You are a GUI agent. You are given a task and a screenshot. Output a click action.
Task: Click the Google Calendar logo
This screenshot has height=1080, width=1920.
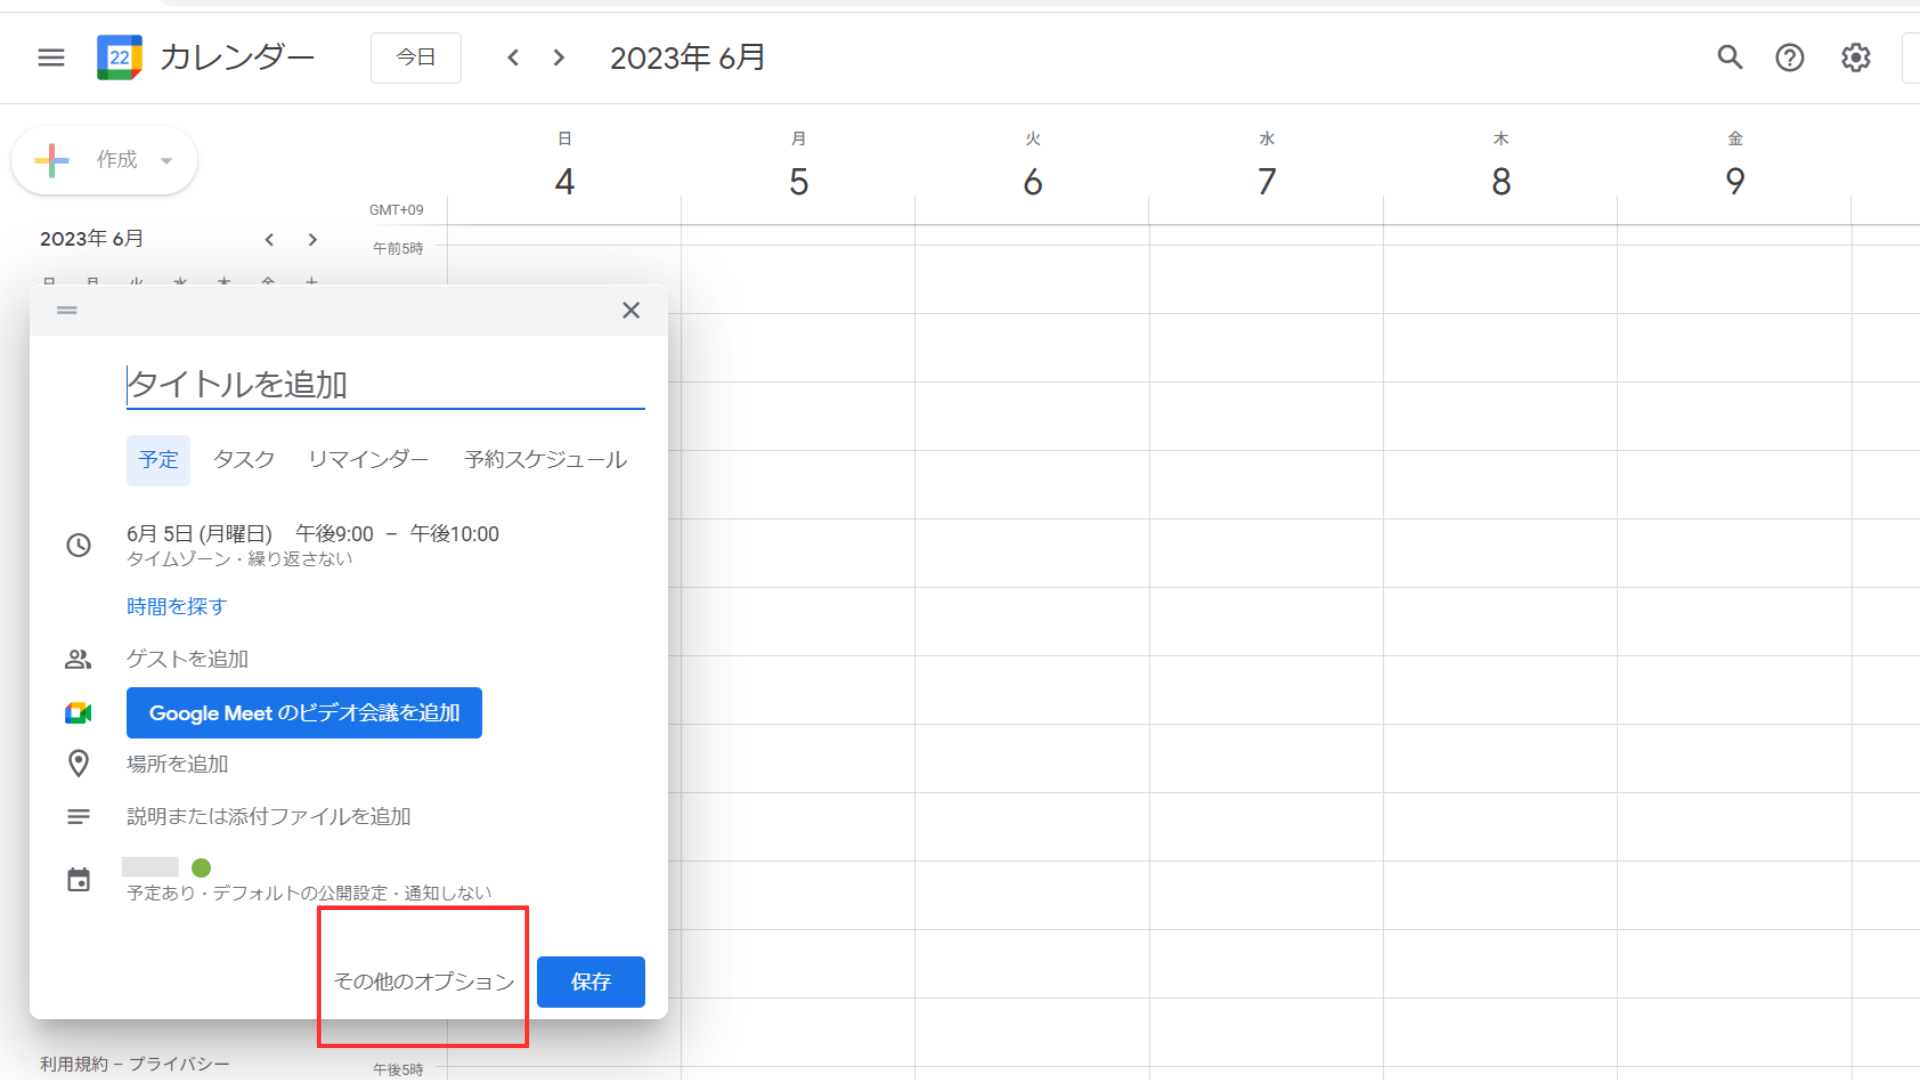(x=119, y=58)
